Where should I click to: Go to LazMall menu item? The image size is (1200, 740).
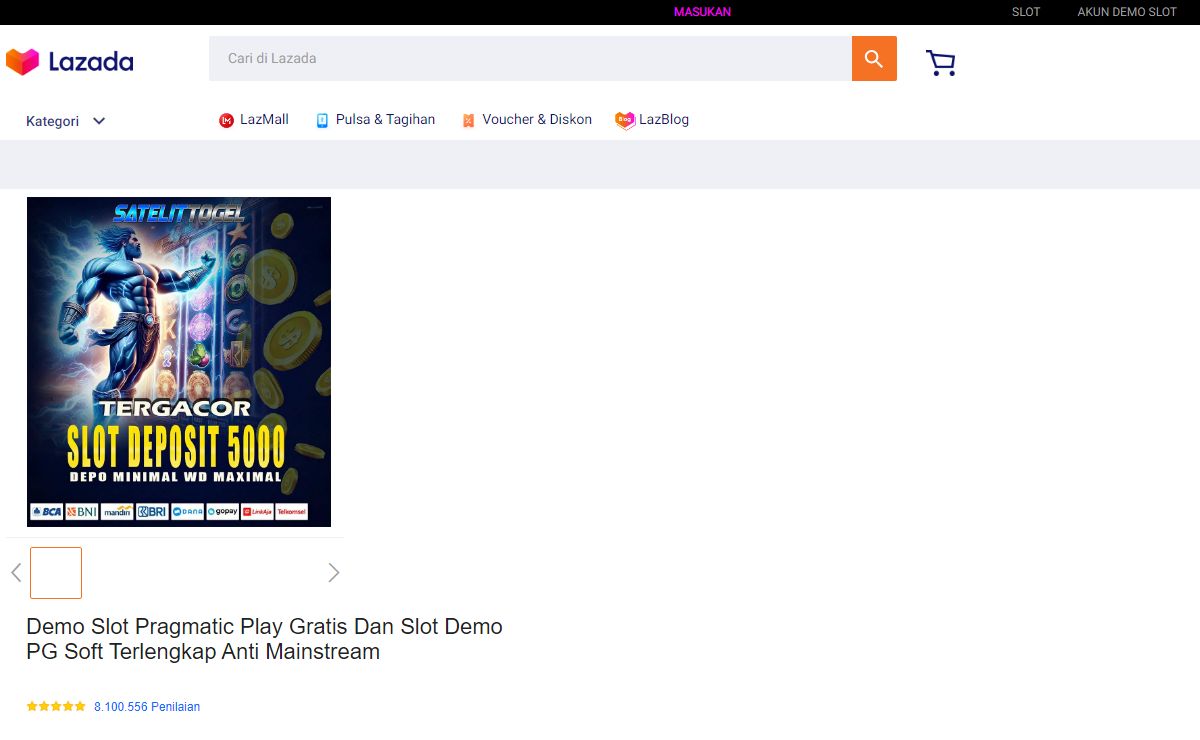(x=254, y=120)
